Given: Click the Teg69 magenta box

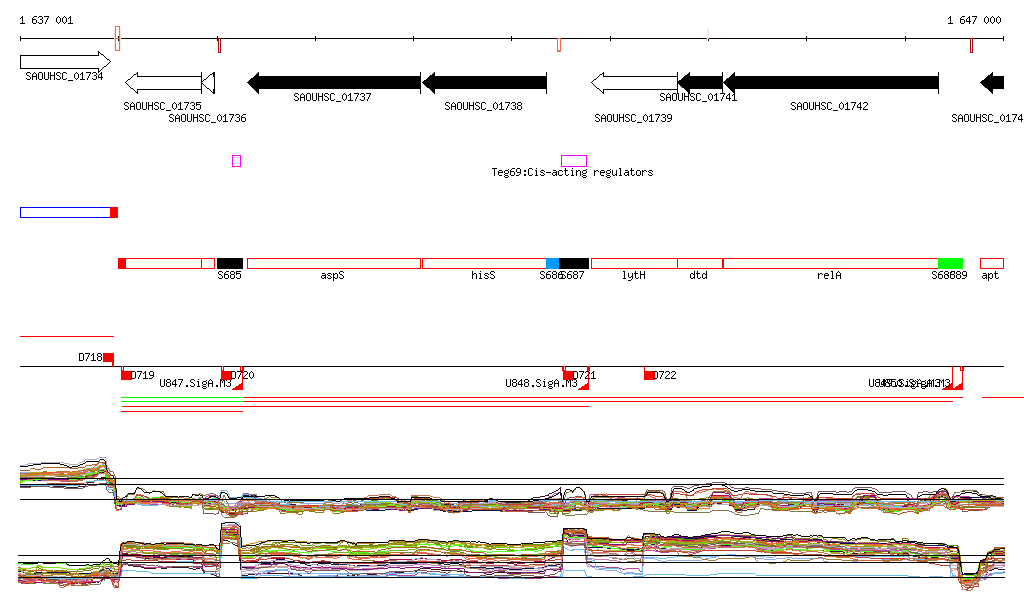Looking at the screenshot, I should point(574,161).
